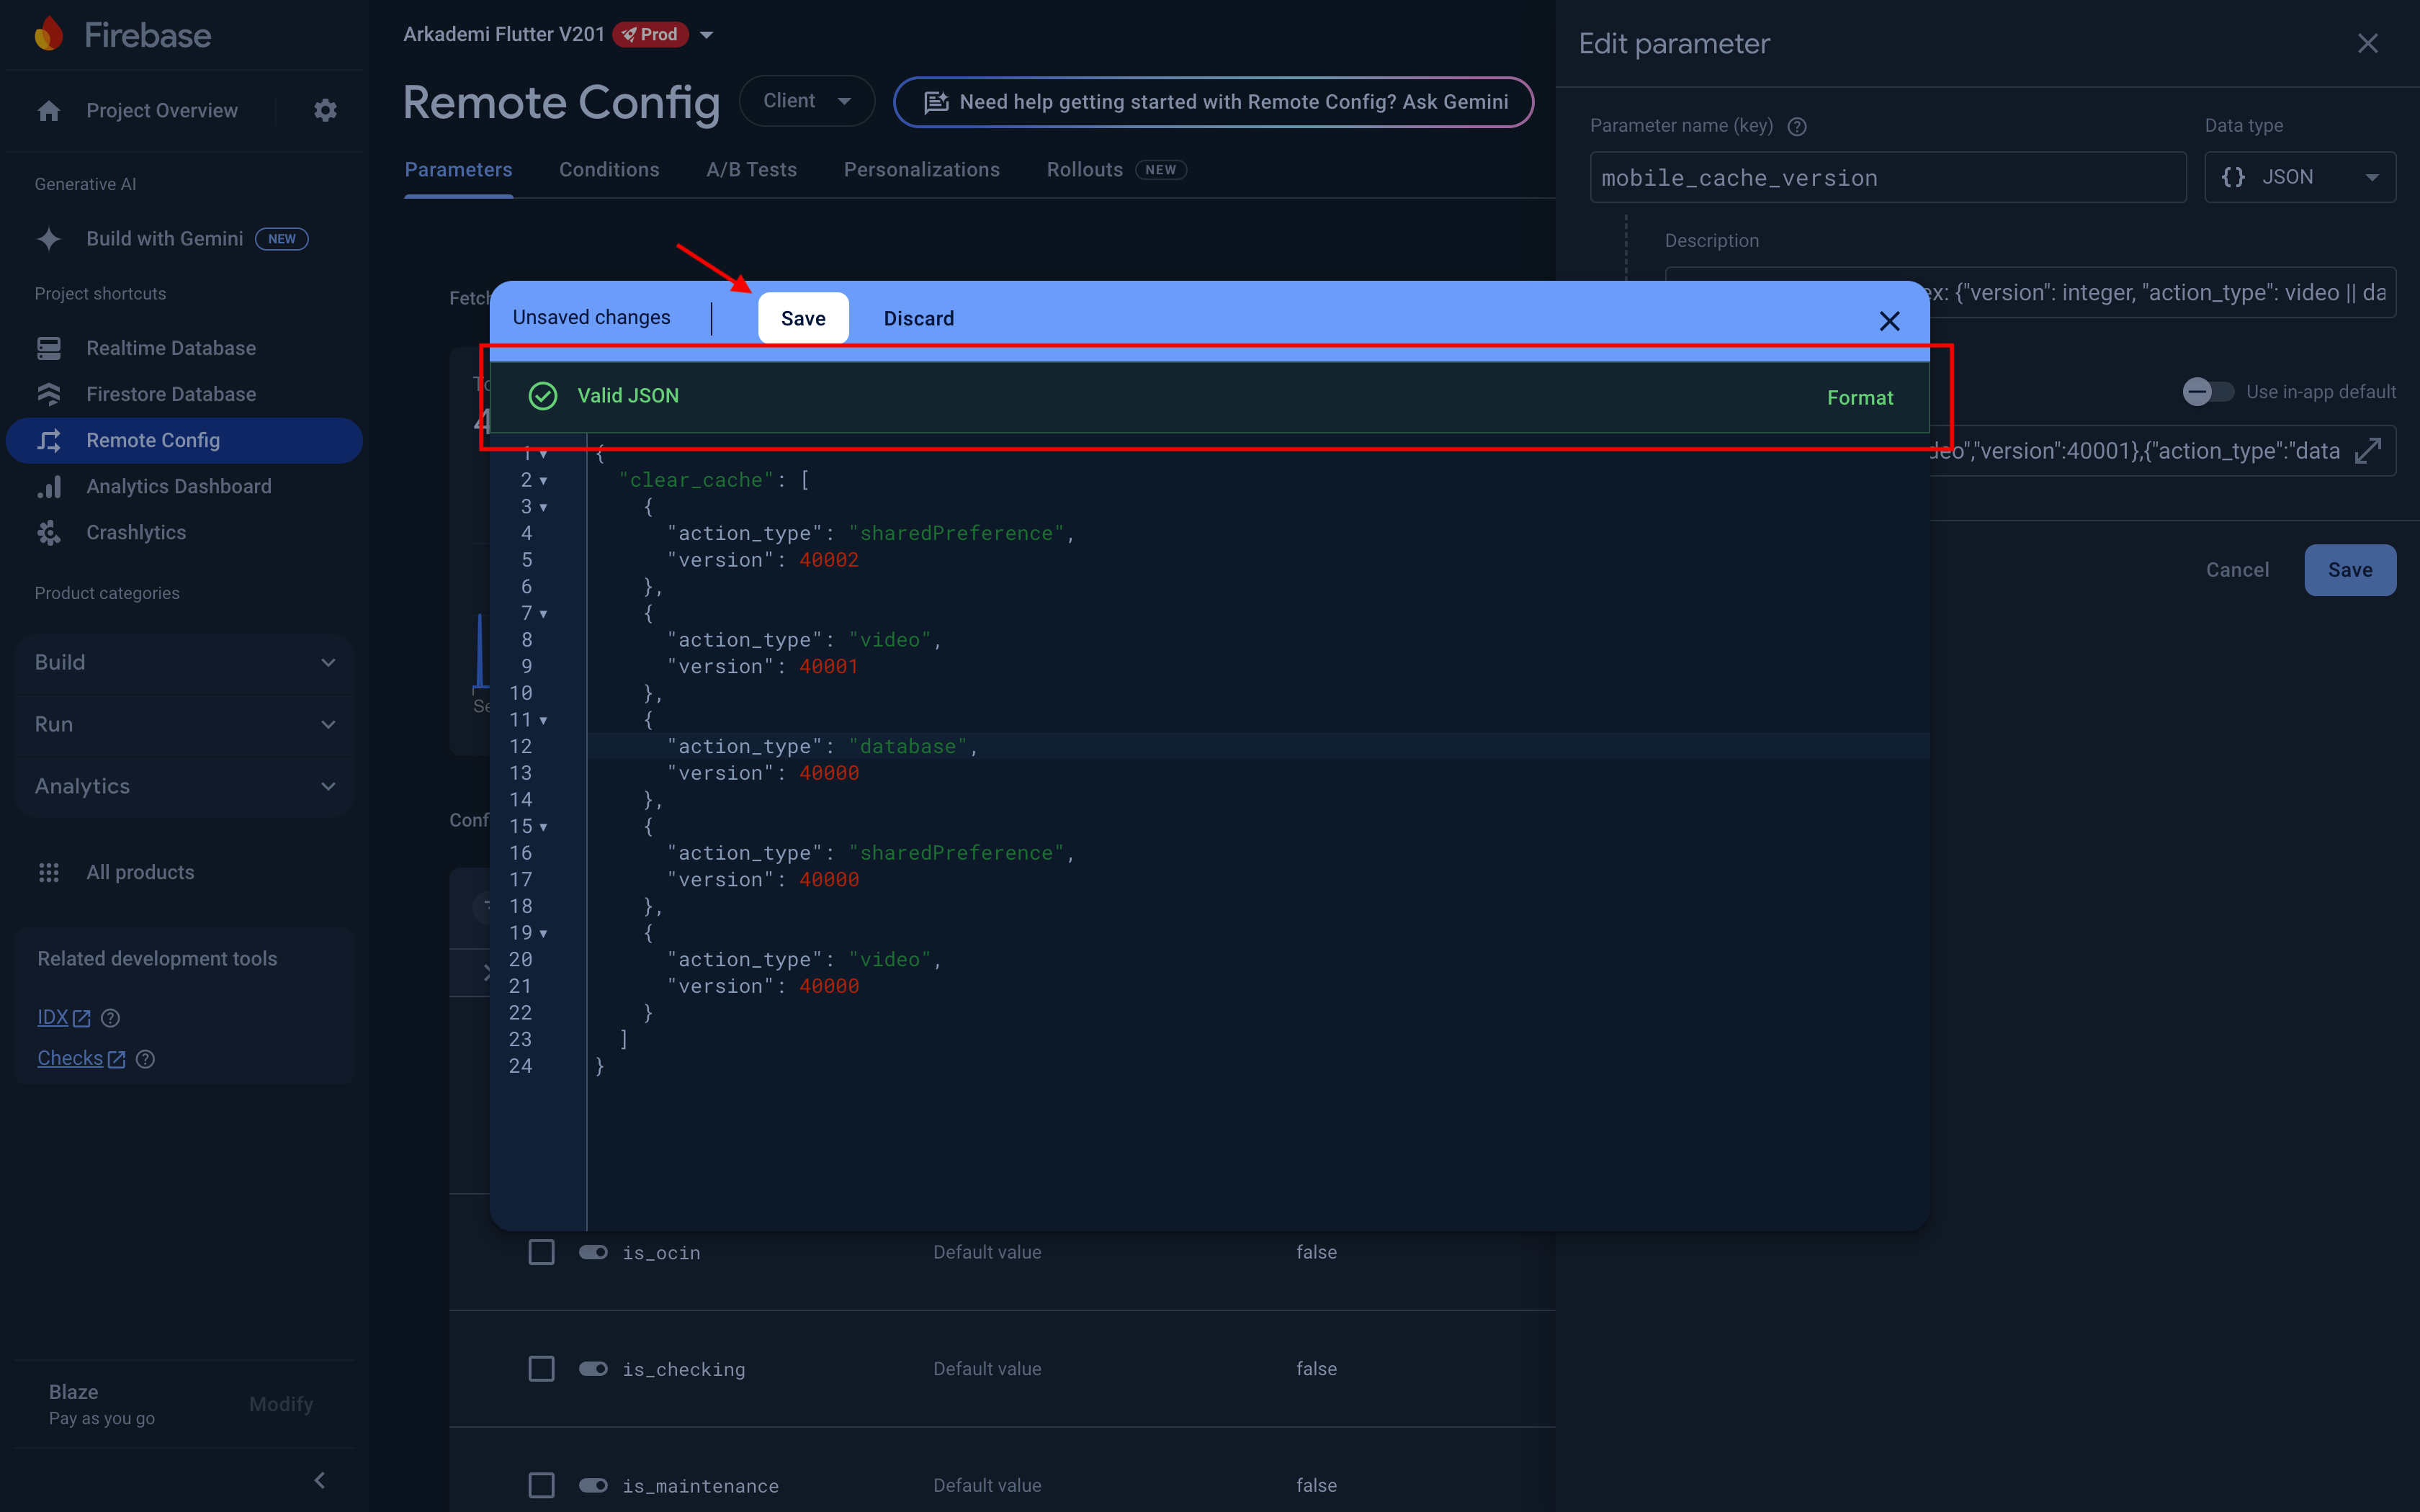Screen dimensions: 2420x1512
Task: Disable the Use in-app default toggle
Action: [x=2208, y=392]
